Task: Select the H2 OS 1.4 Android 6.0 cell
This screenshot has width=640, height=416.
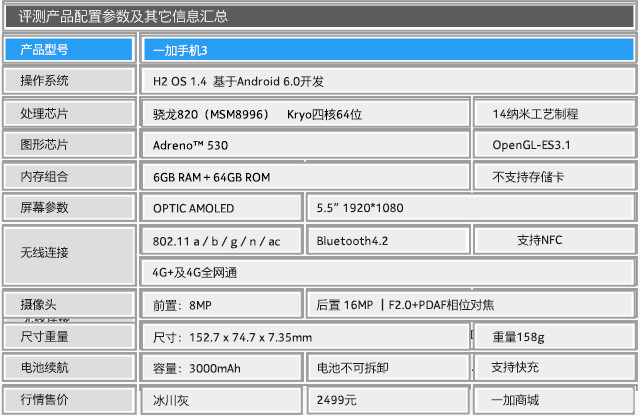Action: [x=387, y=81]
